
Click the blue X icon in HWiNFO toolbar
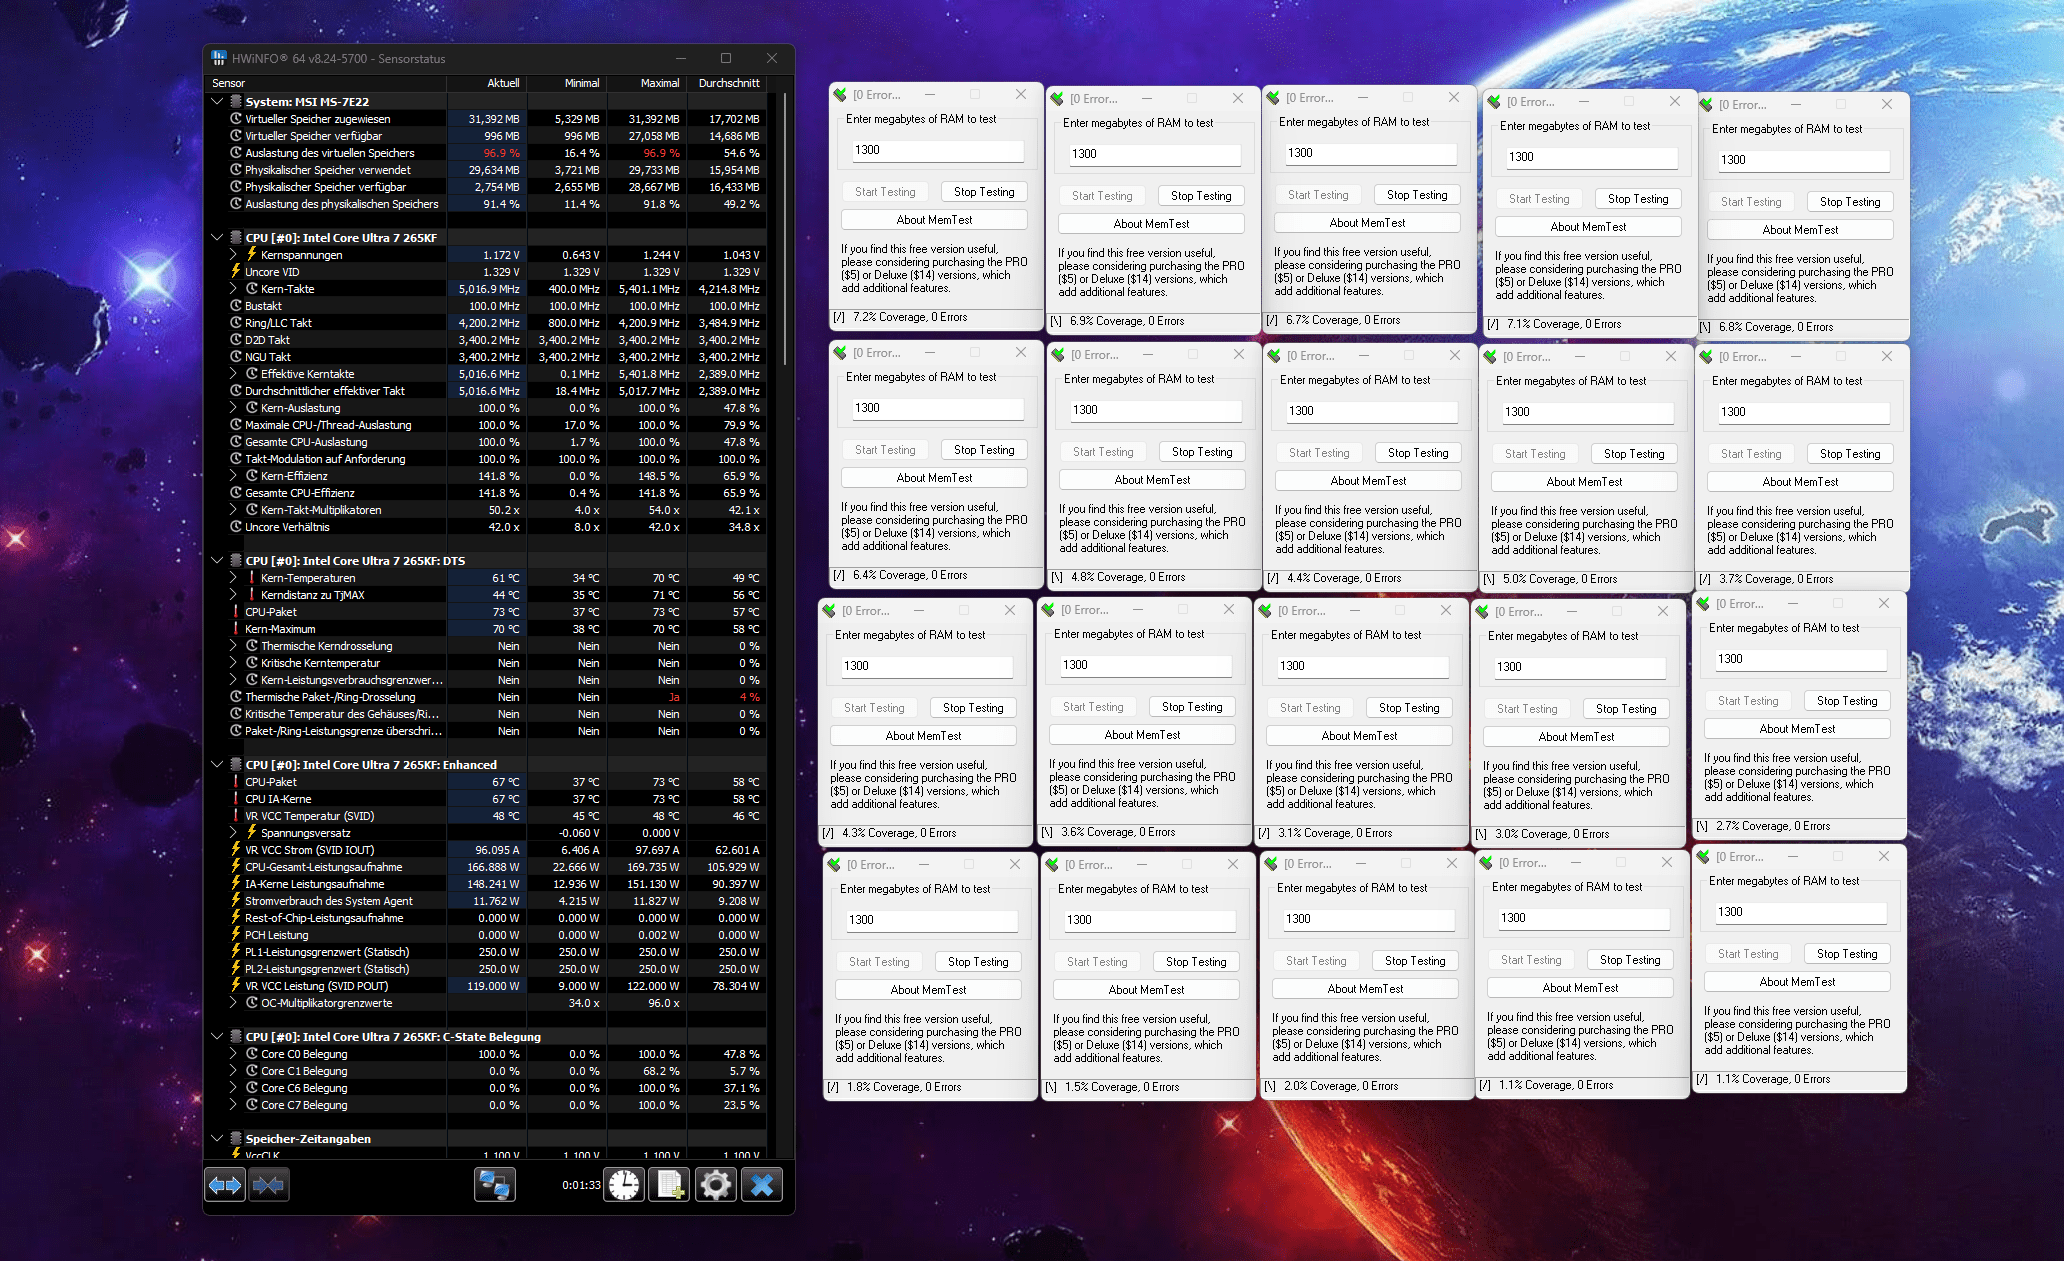pos(762,1186)
